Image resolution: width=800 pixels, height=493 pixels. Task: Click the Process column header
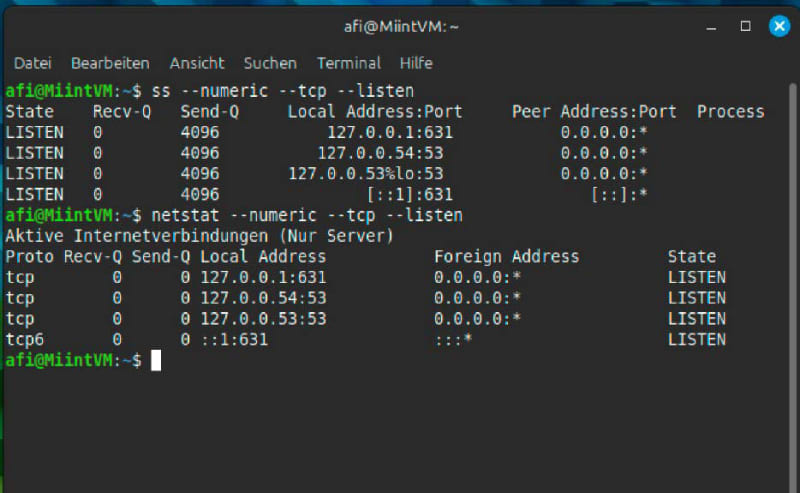pyautogui.click(x=730, y=112)
